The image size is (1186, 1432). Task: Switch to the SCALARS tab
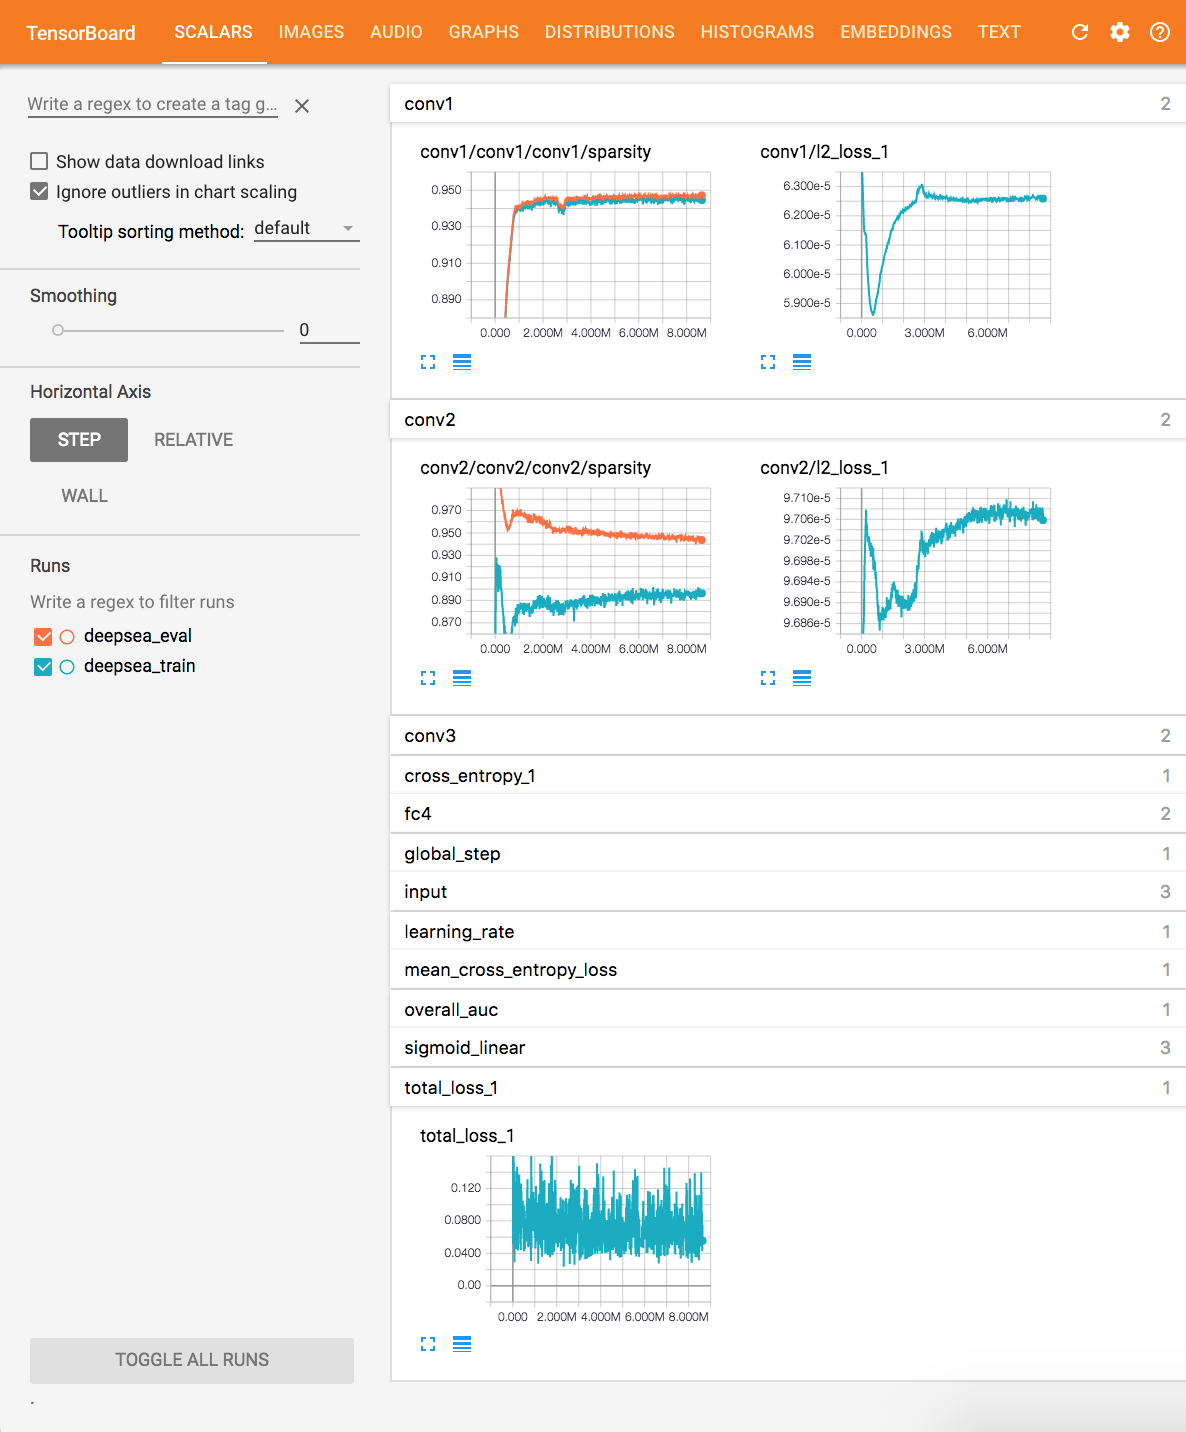(214, 32)
